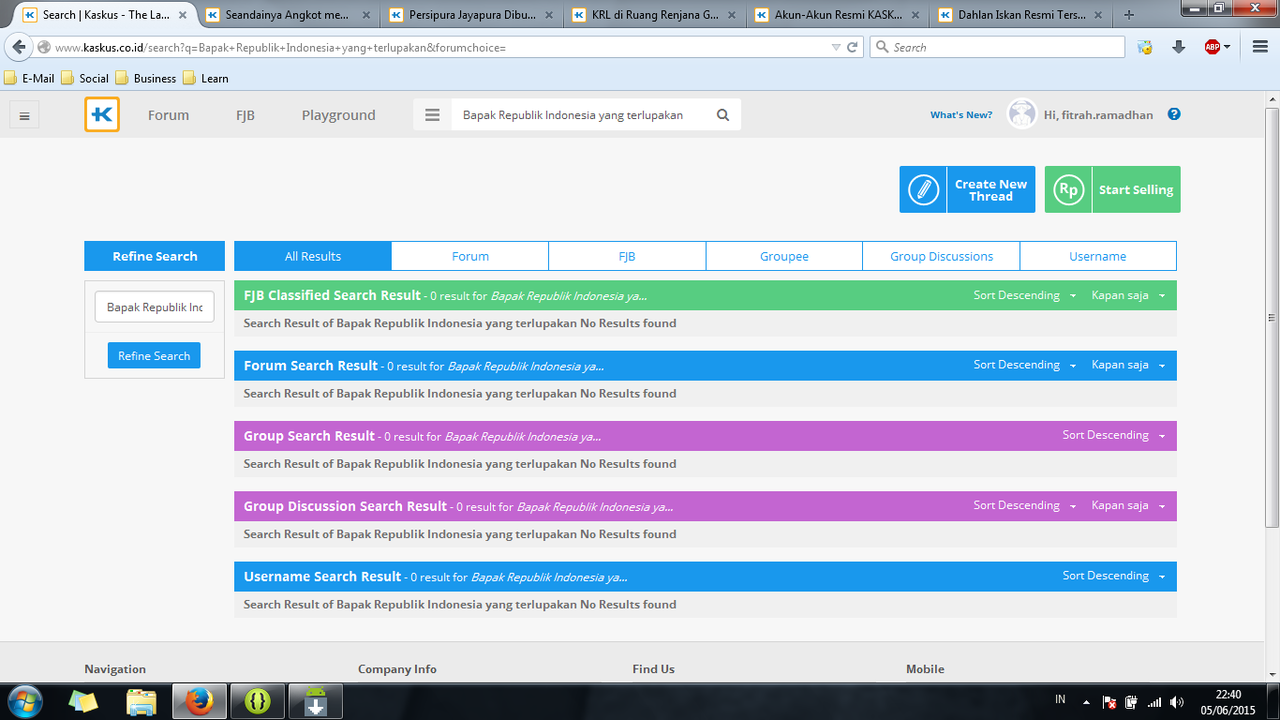Click the Firefox taskbar icon
The width and height of the screenshot is (1280, 720).
coord(200,702)
